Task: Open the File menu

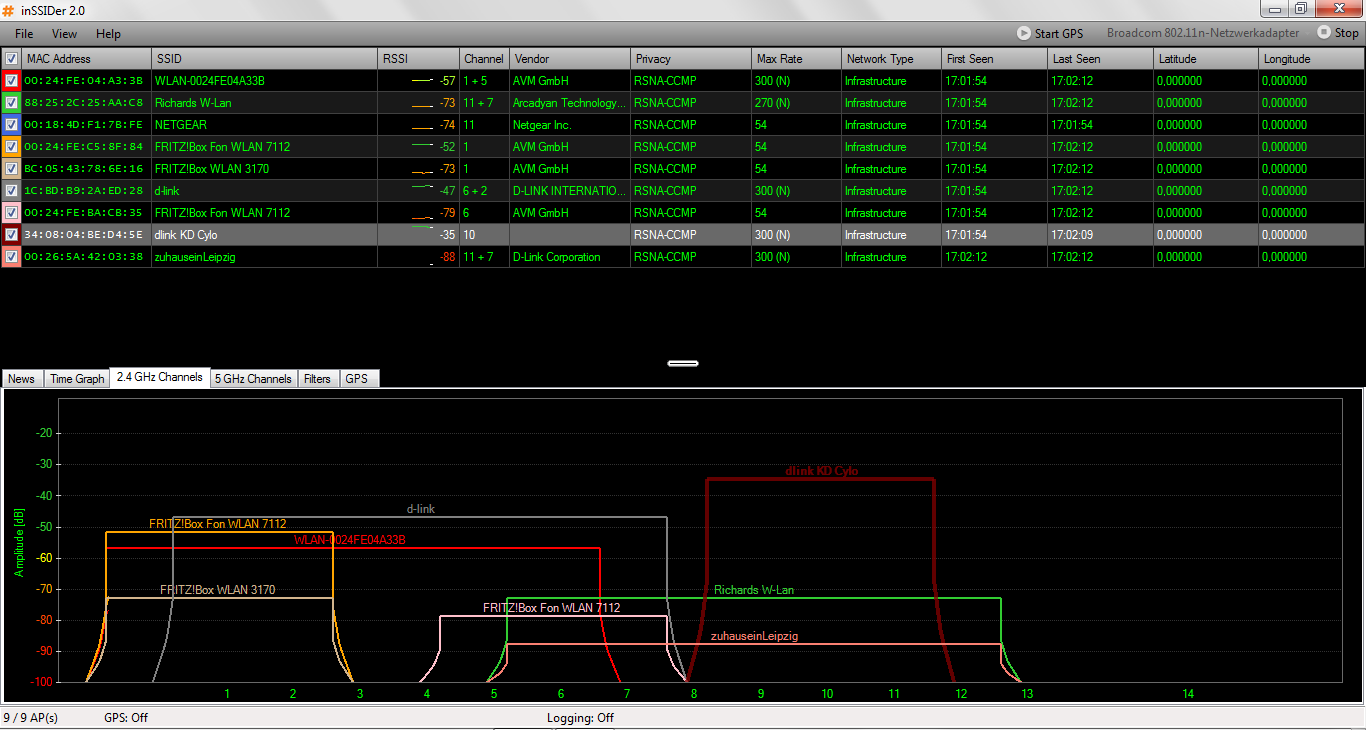Action: tap(24, 34)
